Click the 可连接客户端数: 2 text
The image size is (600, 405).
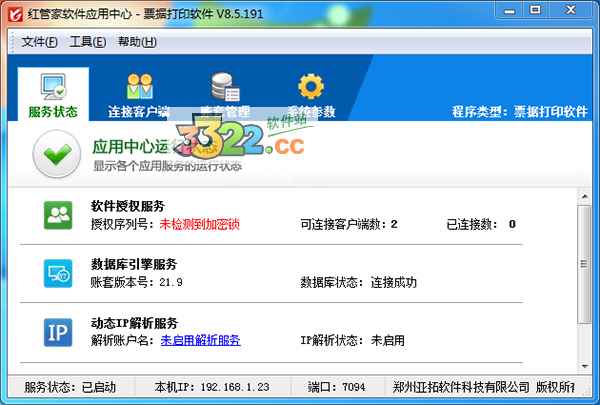pos(349,224)
